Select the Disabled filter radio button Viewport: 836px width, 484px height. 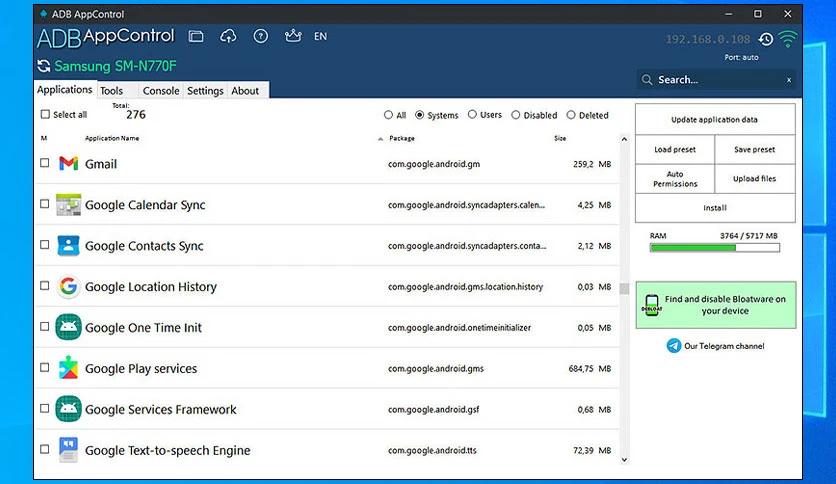[516, 115]
